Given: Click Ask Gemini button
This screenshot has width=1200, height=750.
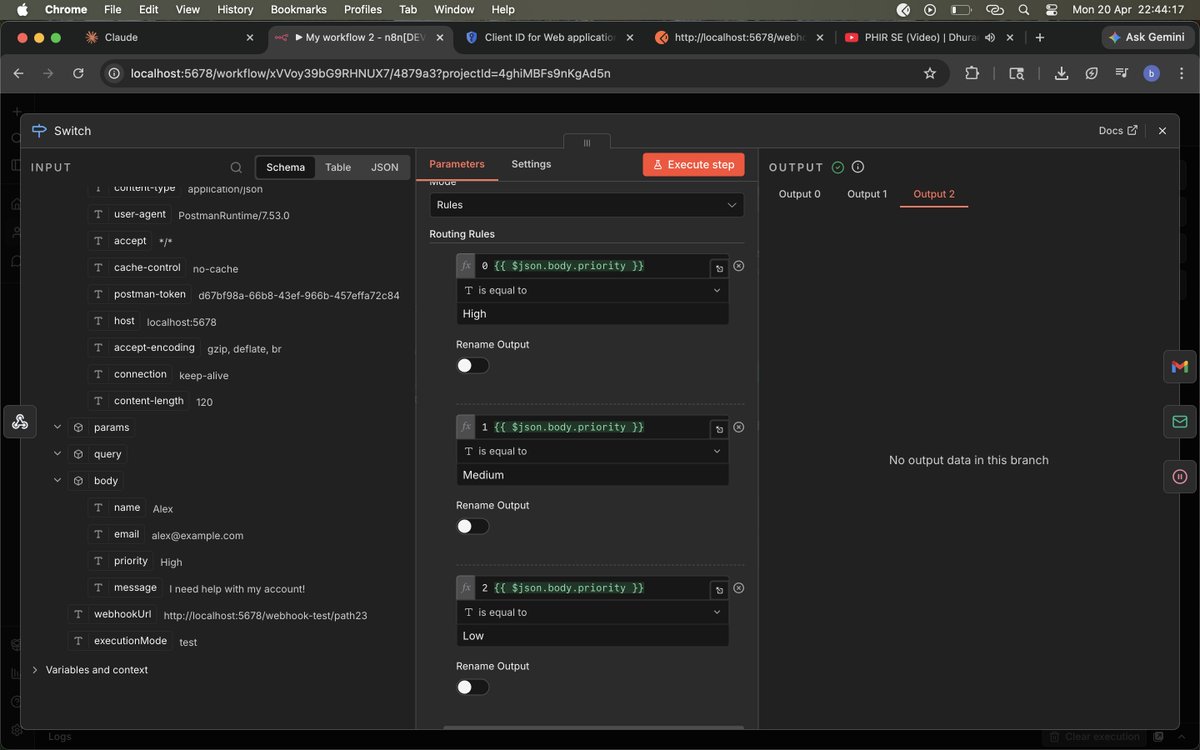Looking at the screenshot, I should (x=1148, y=37).
